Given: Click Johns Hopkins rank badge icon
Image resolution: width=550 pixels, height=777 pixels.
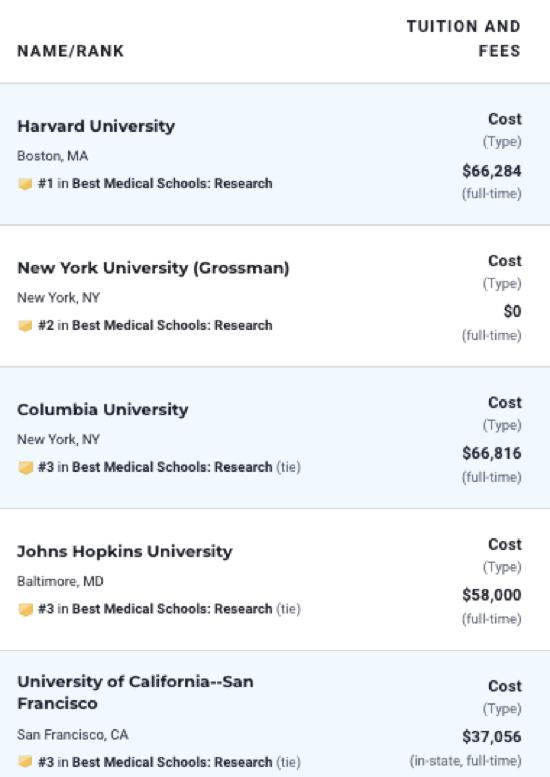Looking at the screenshot, I should pos(25,609).
